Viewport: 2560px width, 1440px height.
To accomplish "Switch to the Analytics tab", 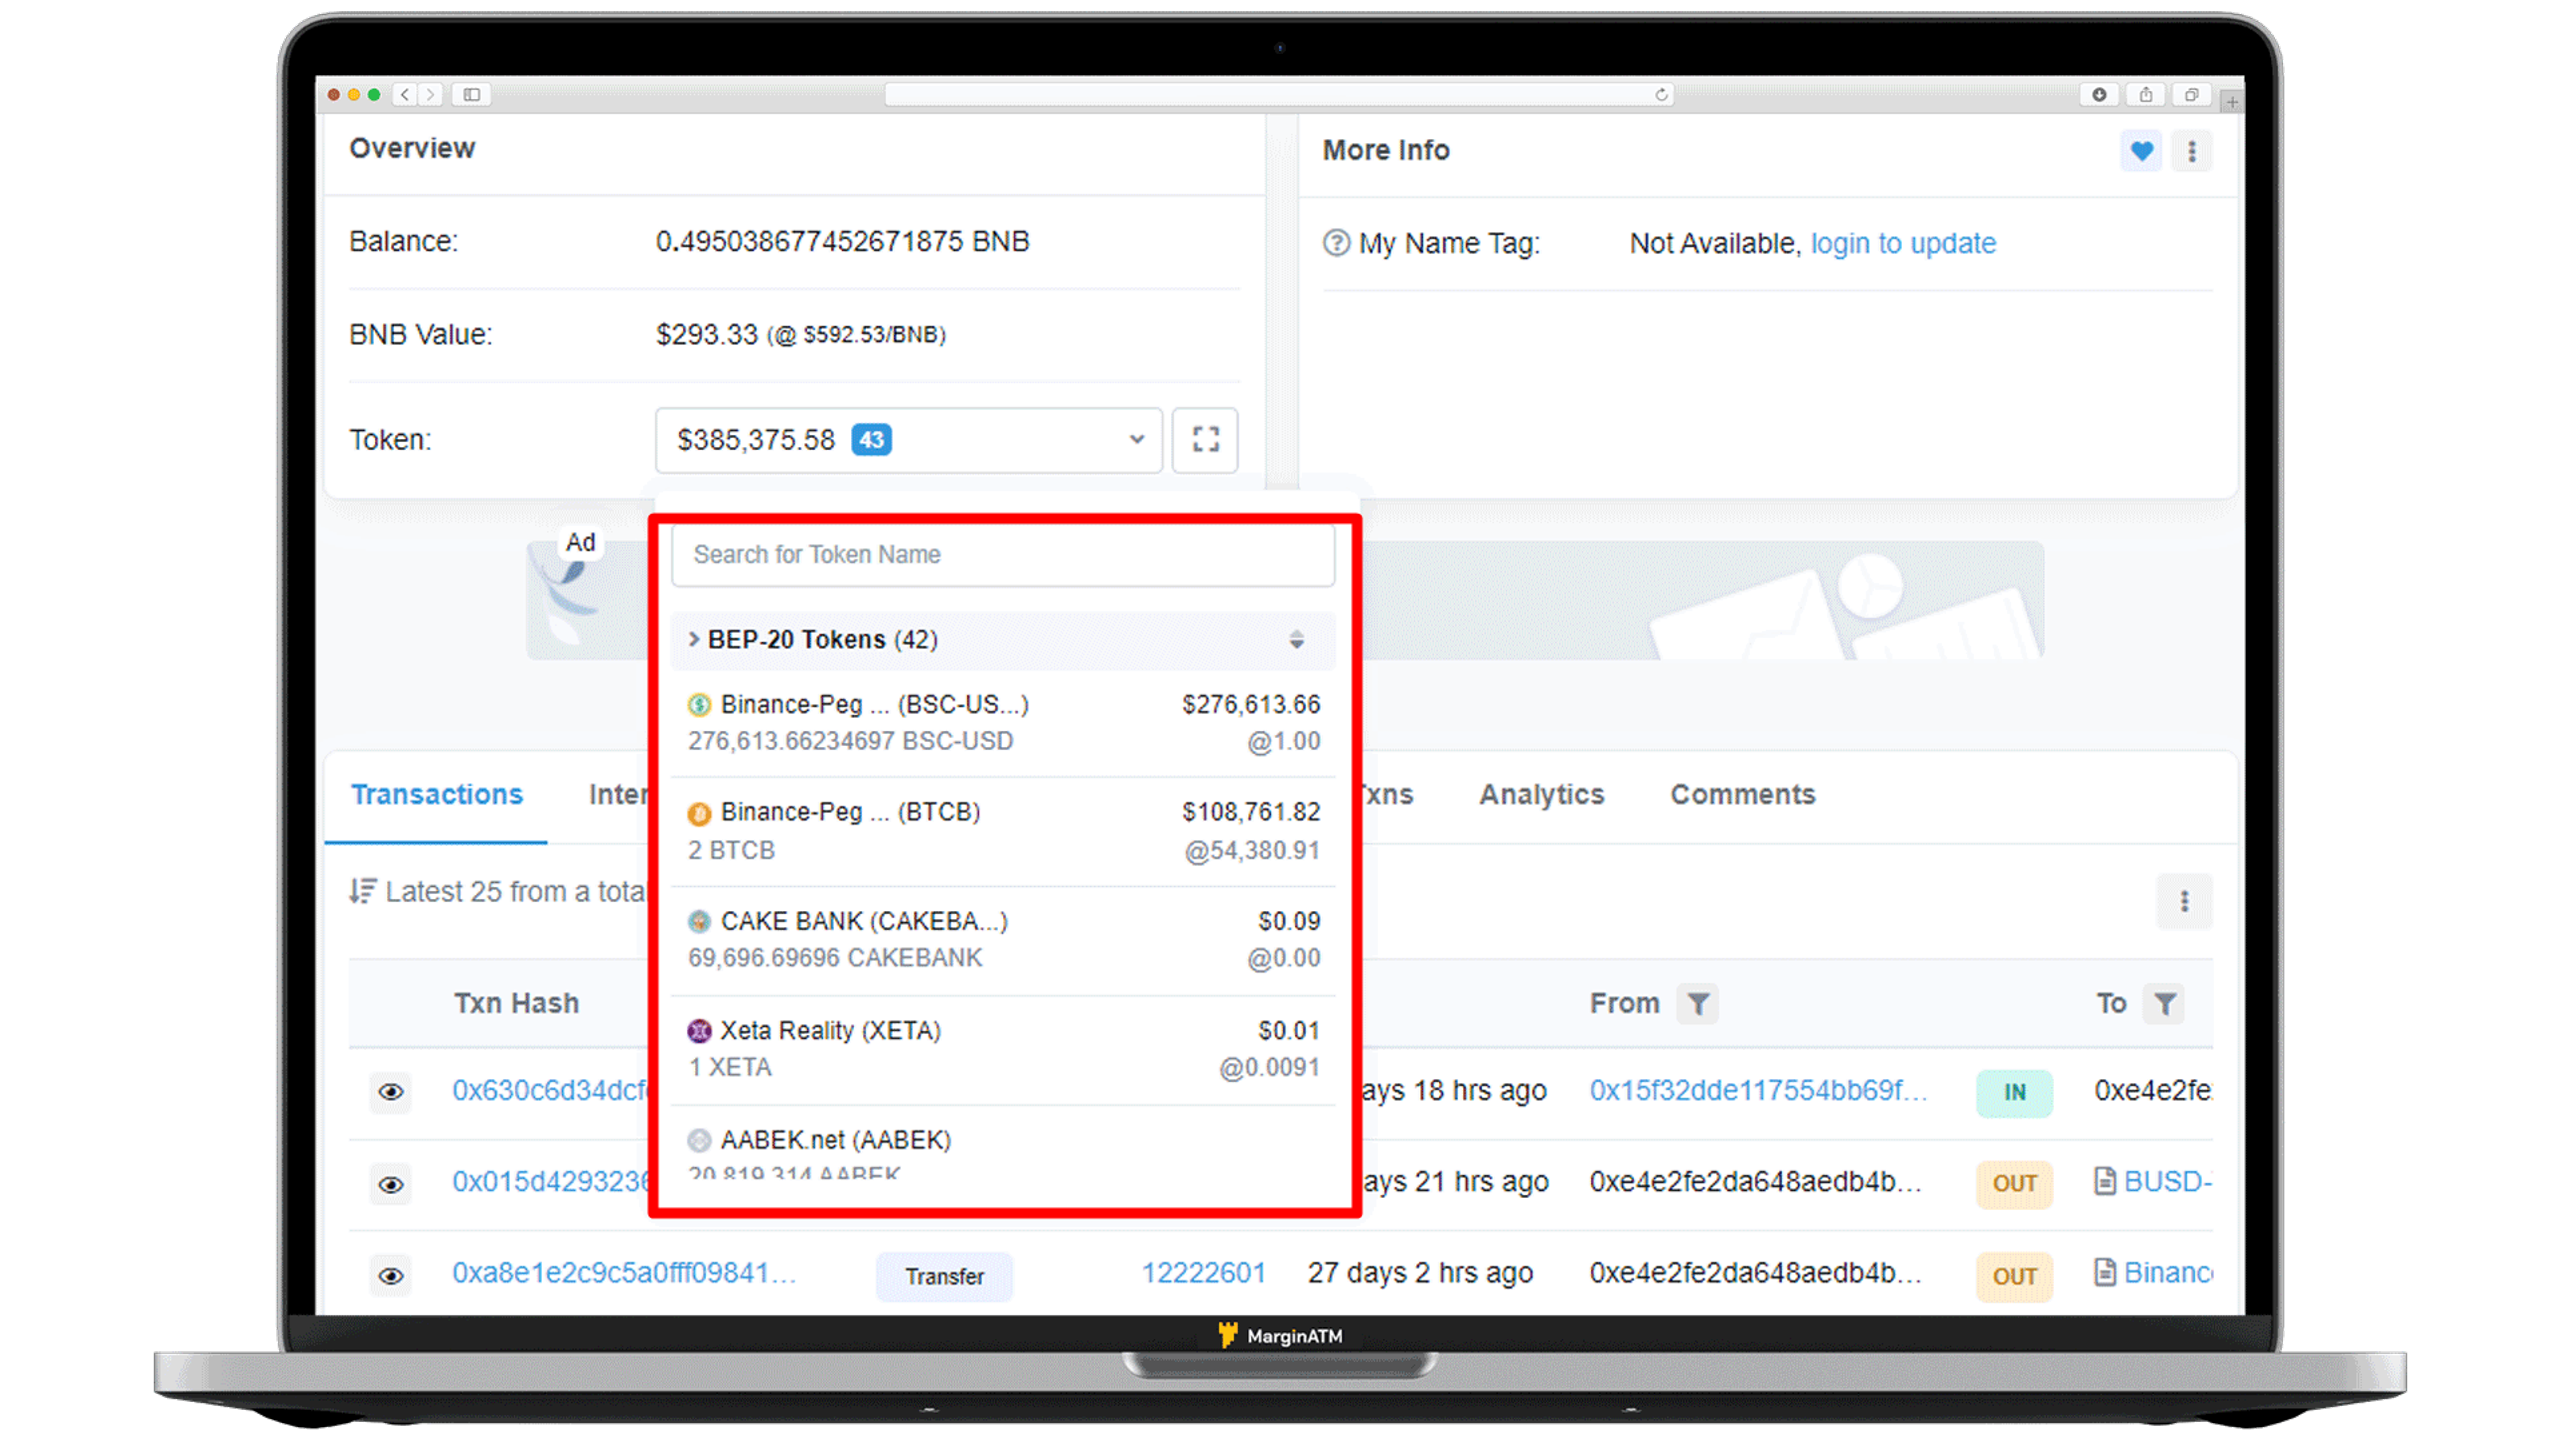I will 1541,794.
